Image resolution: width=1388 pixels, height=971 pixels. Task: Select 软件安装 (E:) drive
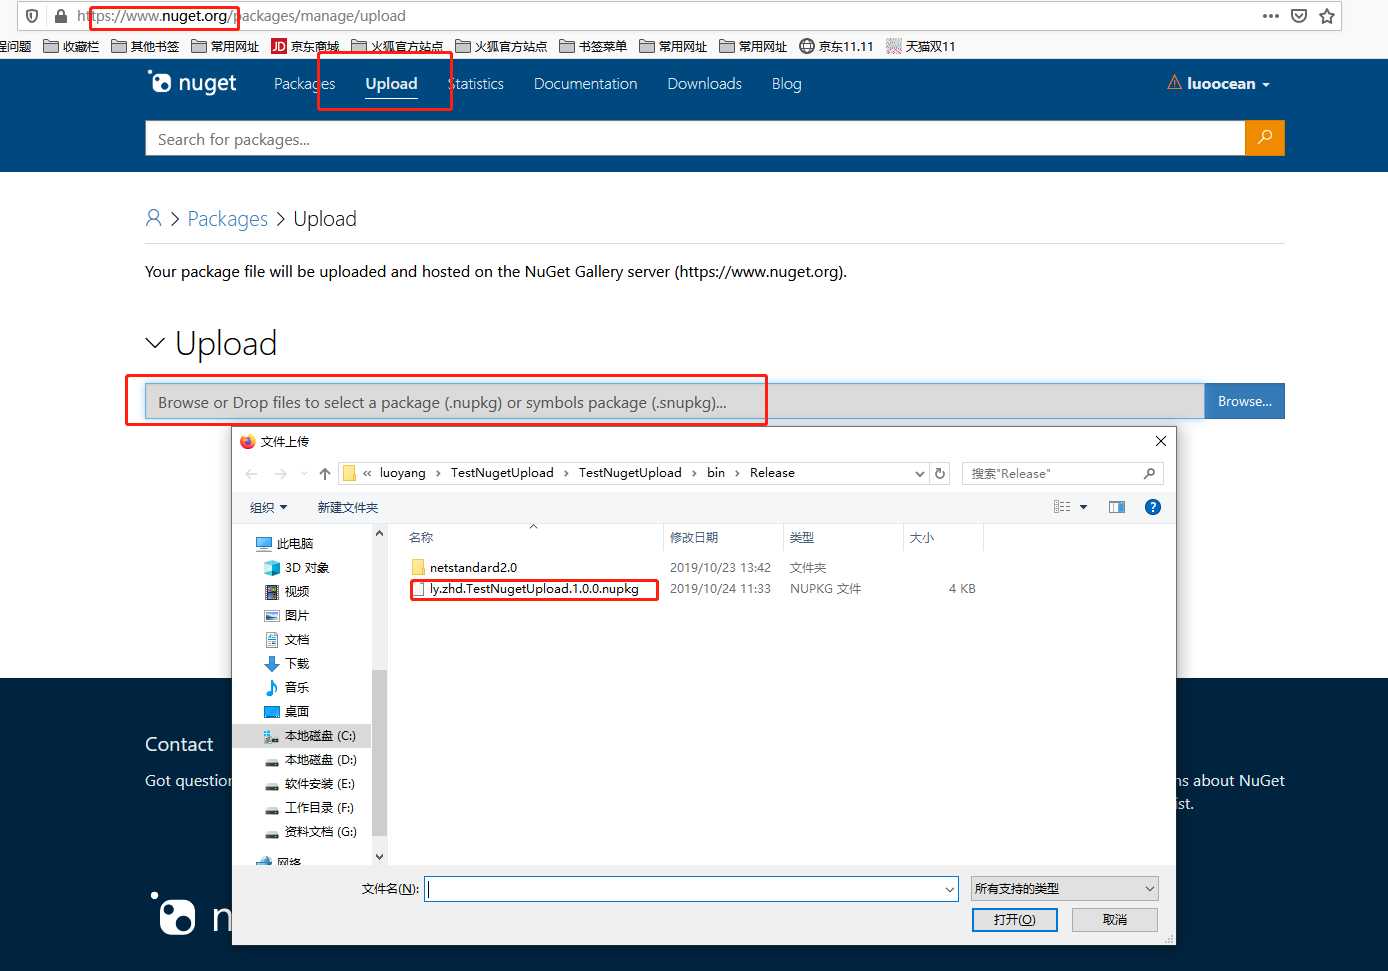(x=310, y=783)
